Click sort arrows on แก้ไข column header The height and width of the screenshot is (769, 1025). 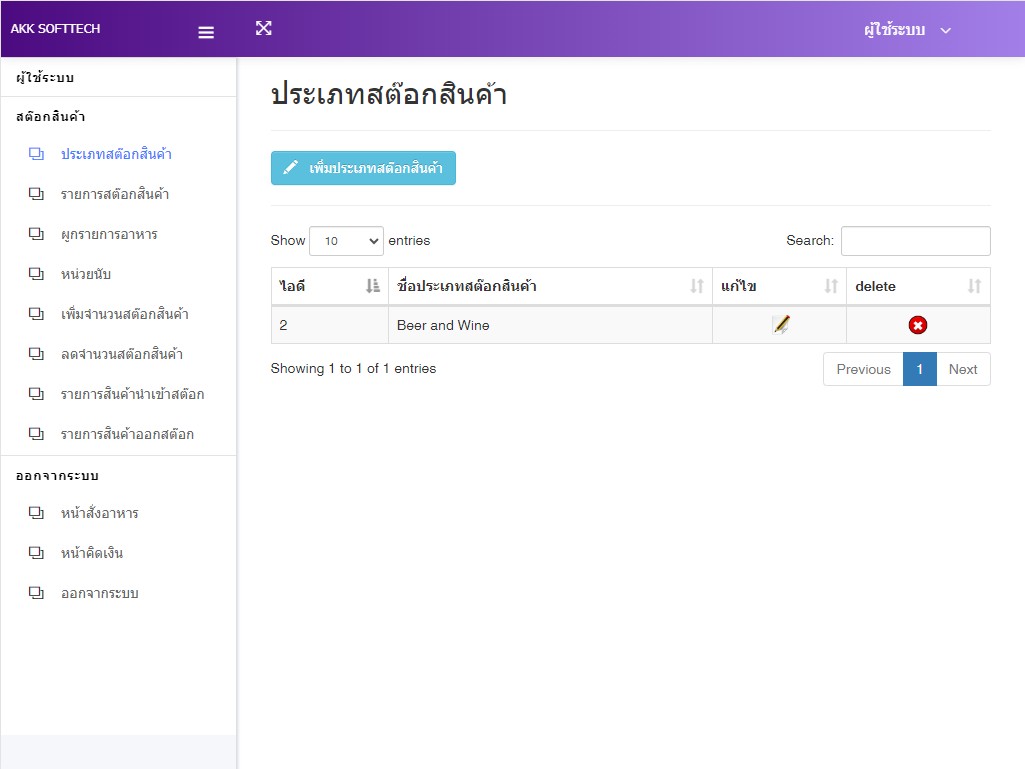[830, 286]
